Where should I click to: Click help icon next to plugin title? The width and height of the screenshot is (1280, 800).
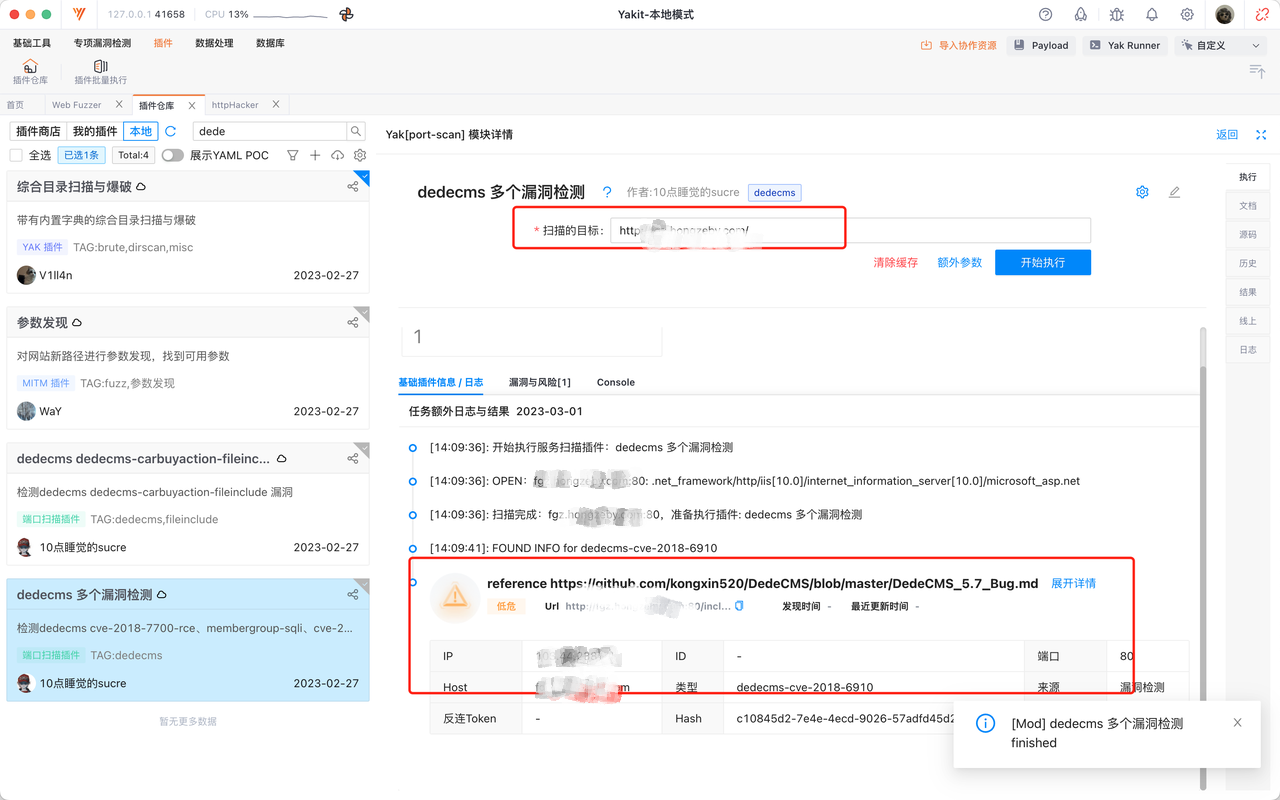(607, 192)
